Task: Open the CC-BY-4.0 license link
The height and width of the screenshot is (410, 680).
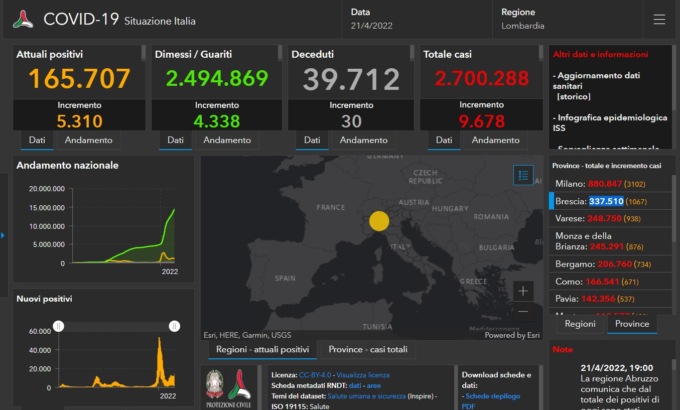Action: 315,375
